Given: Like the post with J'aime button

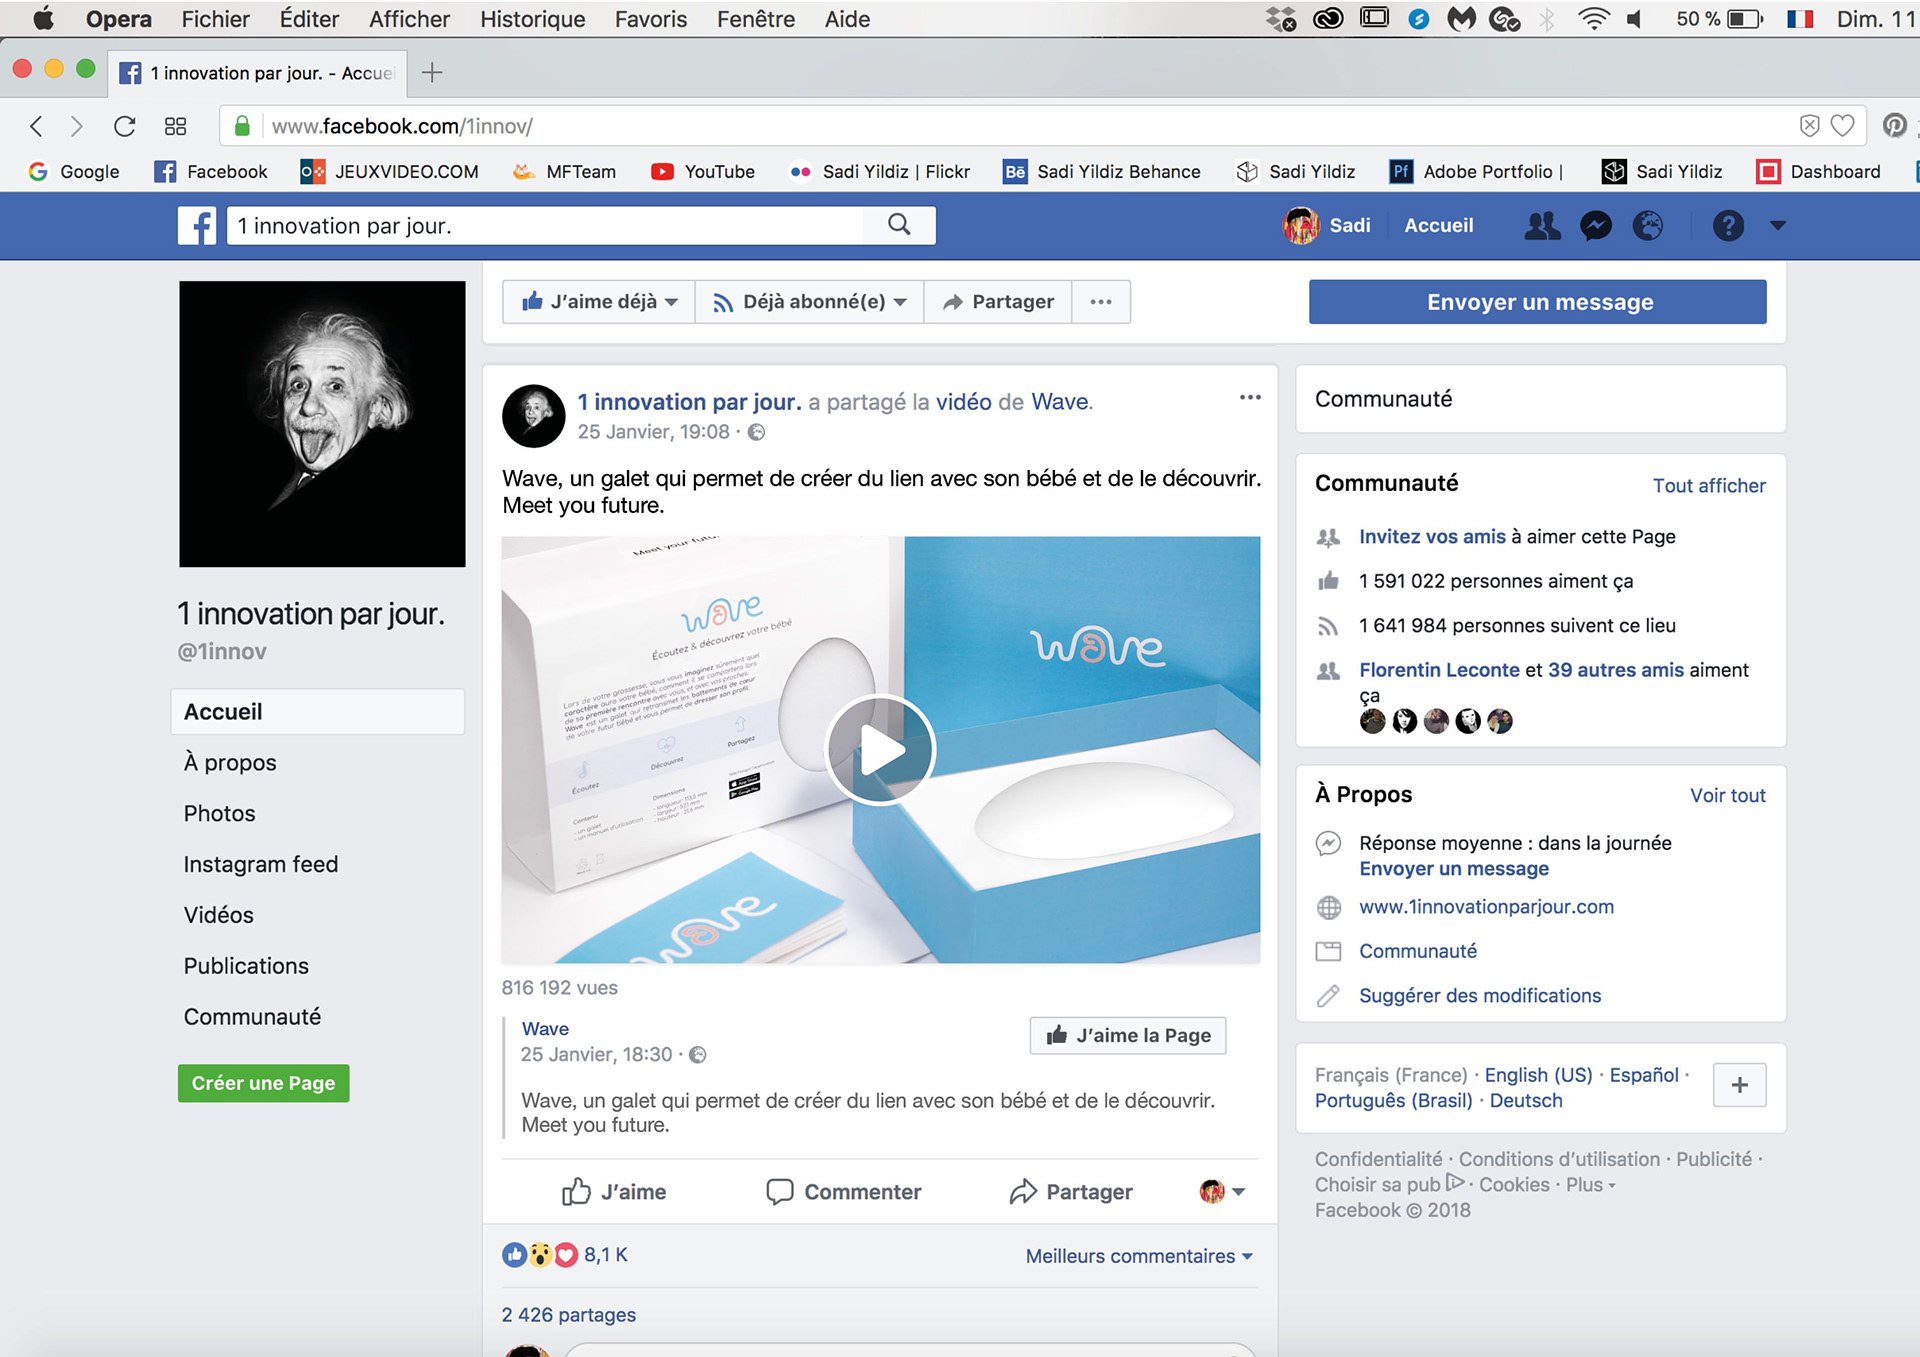Looking at the screenshot, I should 614,1192.
